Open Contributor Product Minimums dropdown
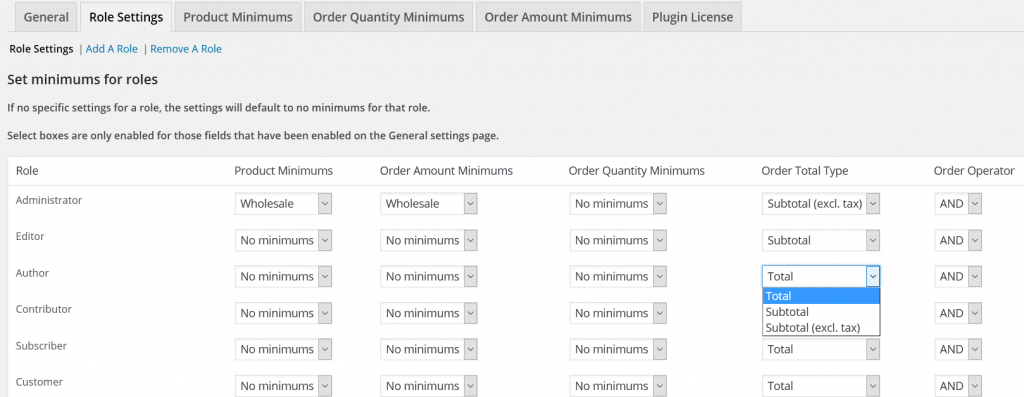The width and height of the screenshot is (1024, 397). coord(283,313)
